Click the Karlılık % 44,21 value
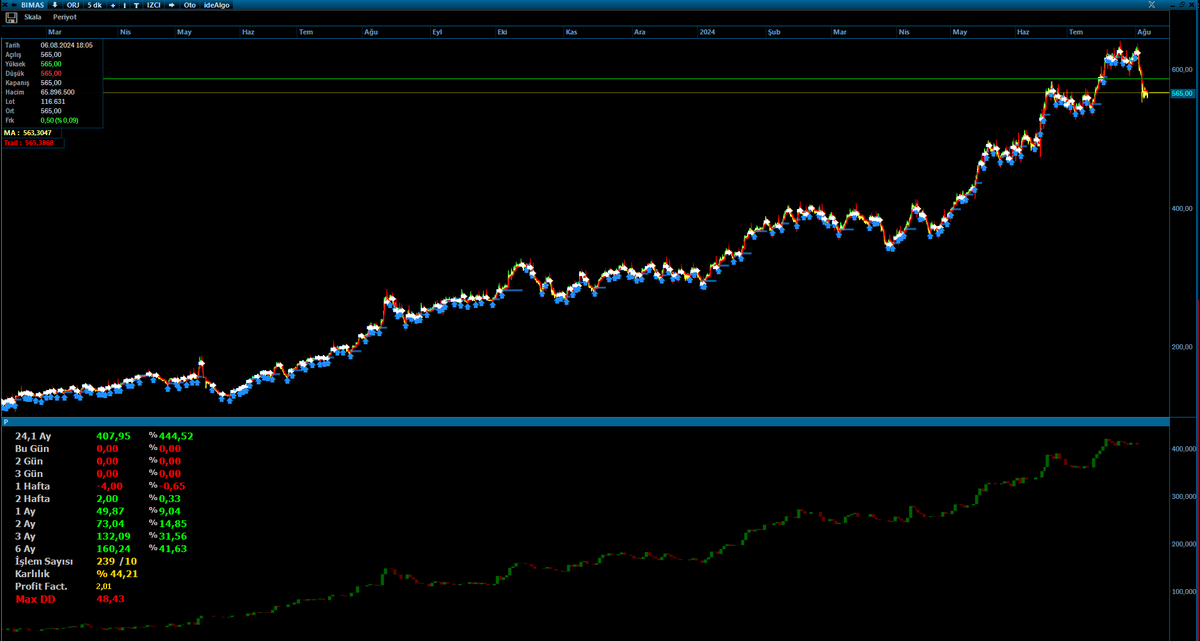Image resolution: width=1200 pixels, height=641 pixels. (117, 573)
